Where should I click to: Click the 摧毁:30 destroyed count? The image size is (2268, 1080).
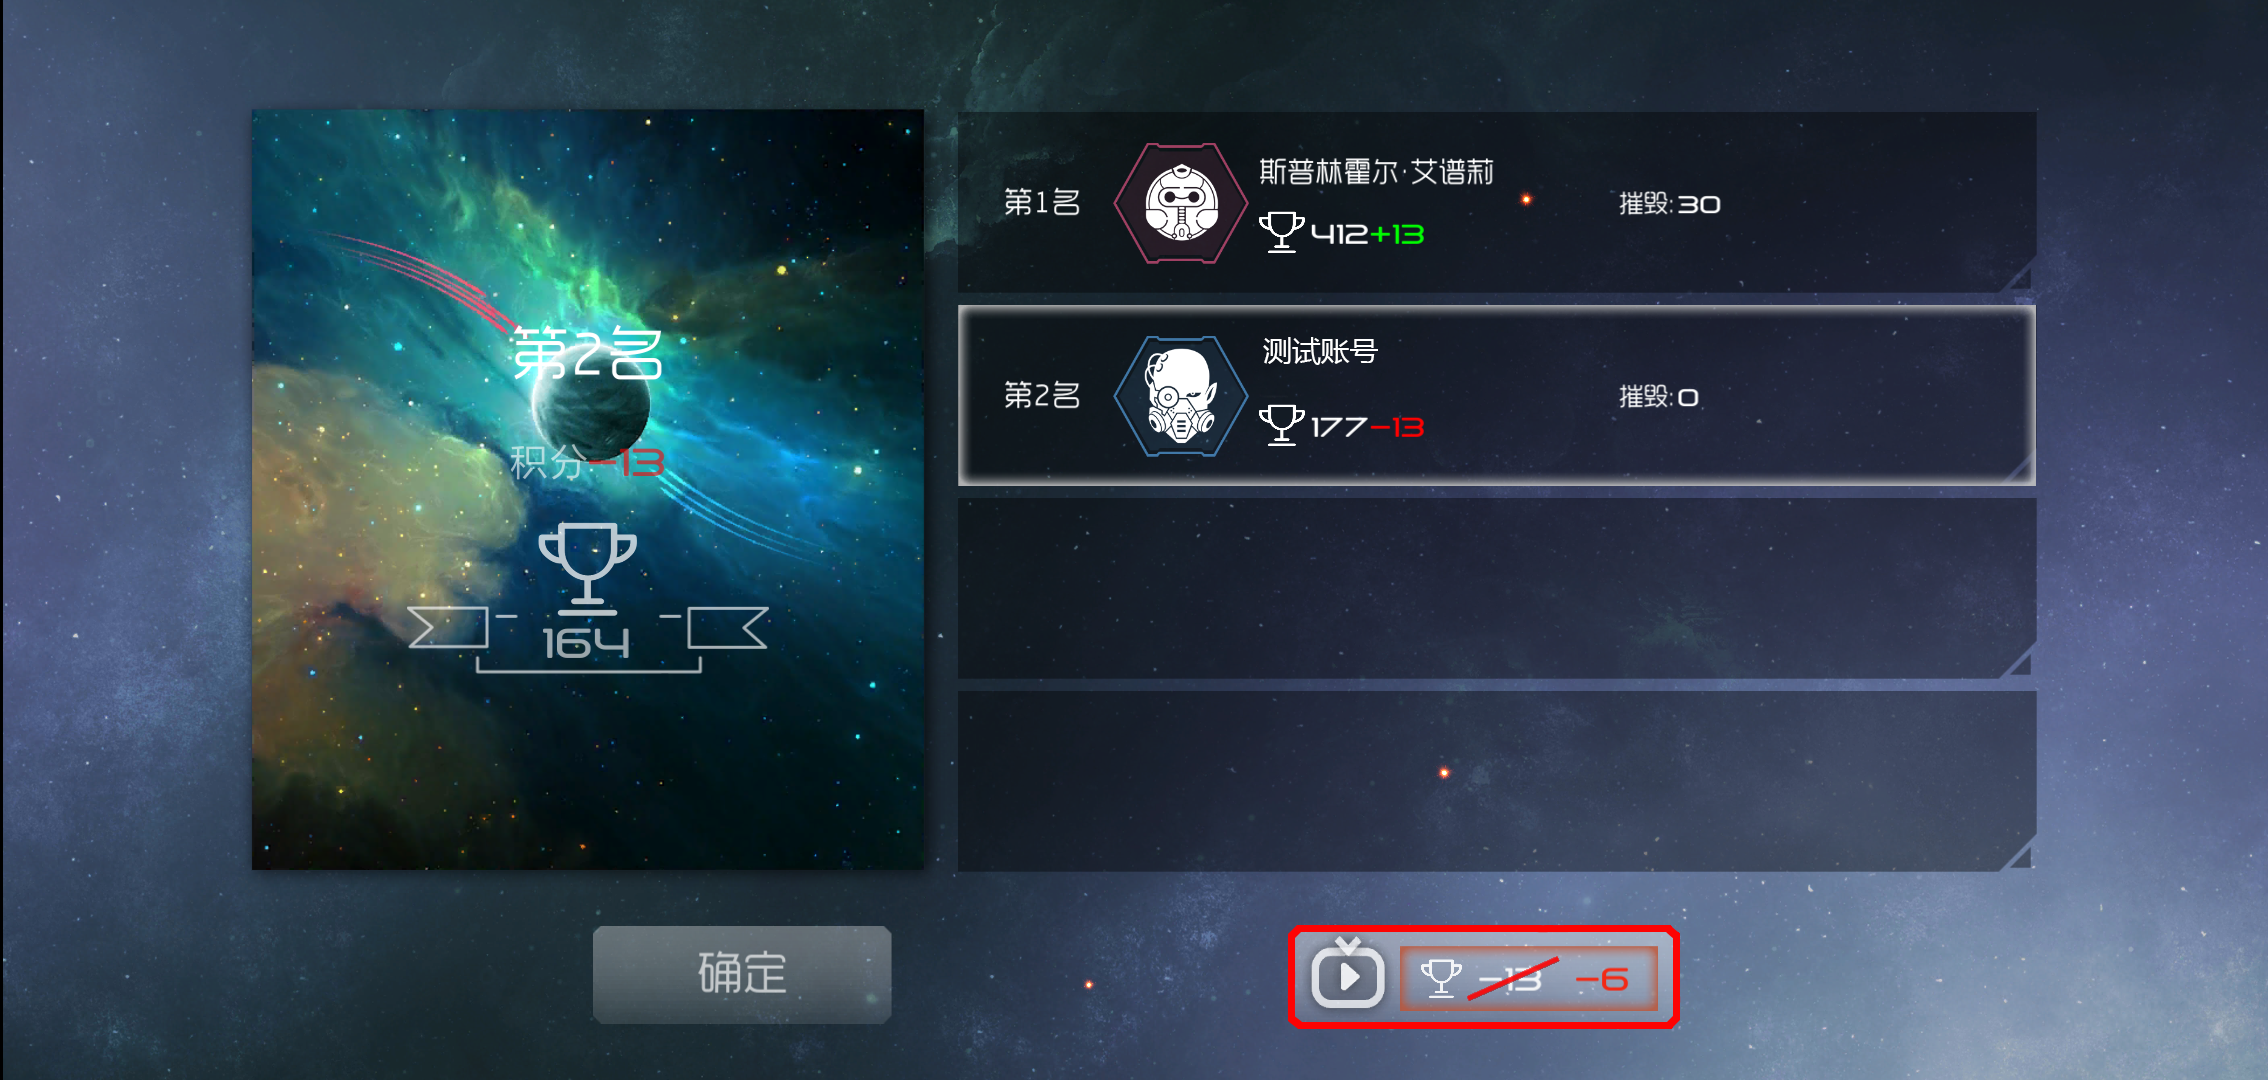[1670, 204]
